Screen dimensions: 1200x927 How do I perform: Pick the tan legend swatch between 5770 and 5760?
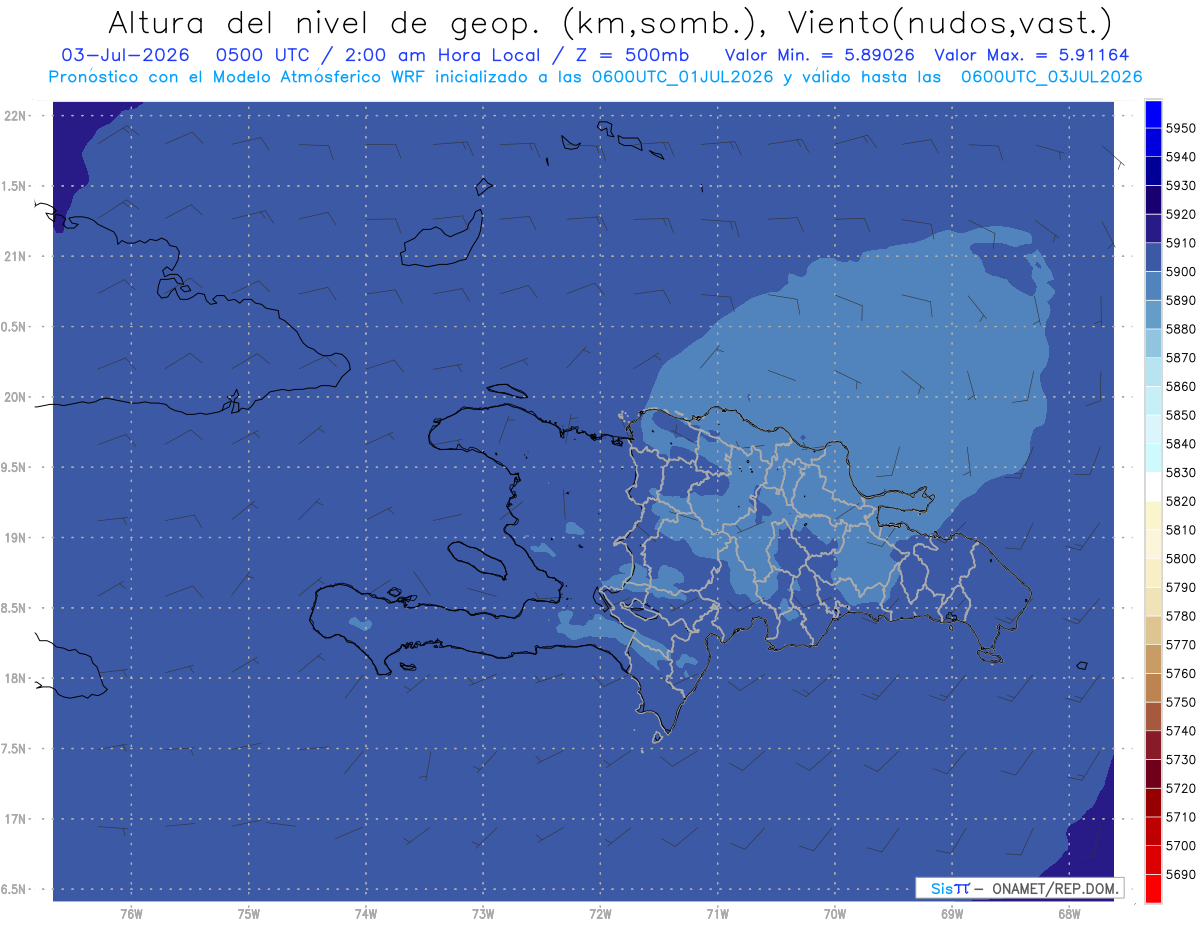click(1153, 659)
